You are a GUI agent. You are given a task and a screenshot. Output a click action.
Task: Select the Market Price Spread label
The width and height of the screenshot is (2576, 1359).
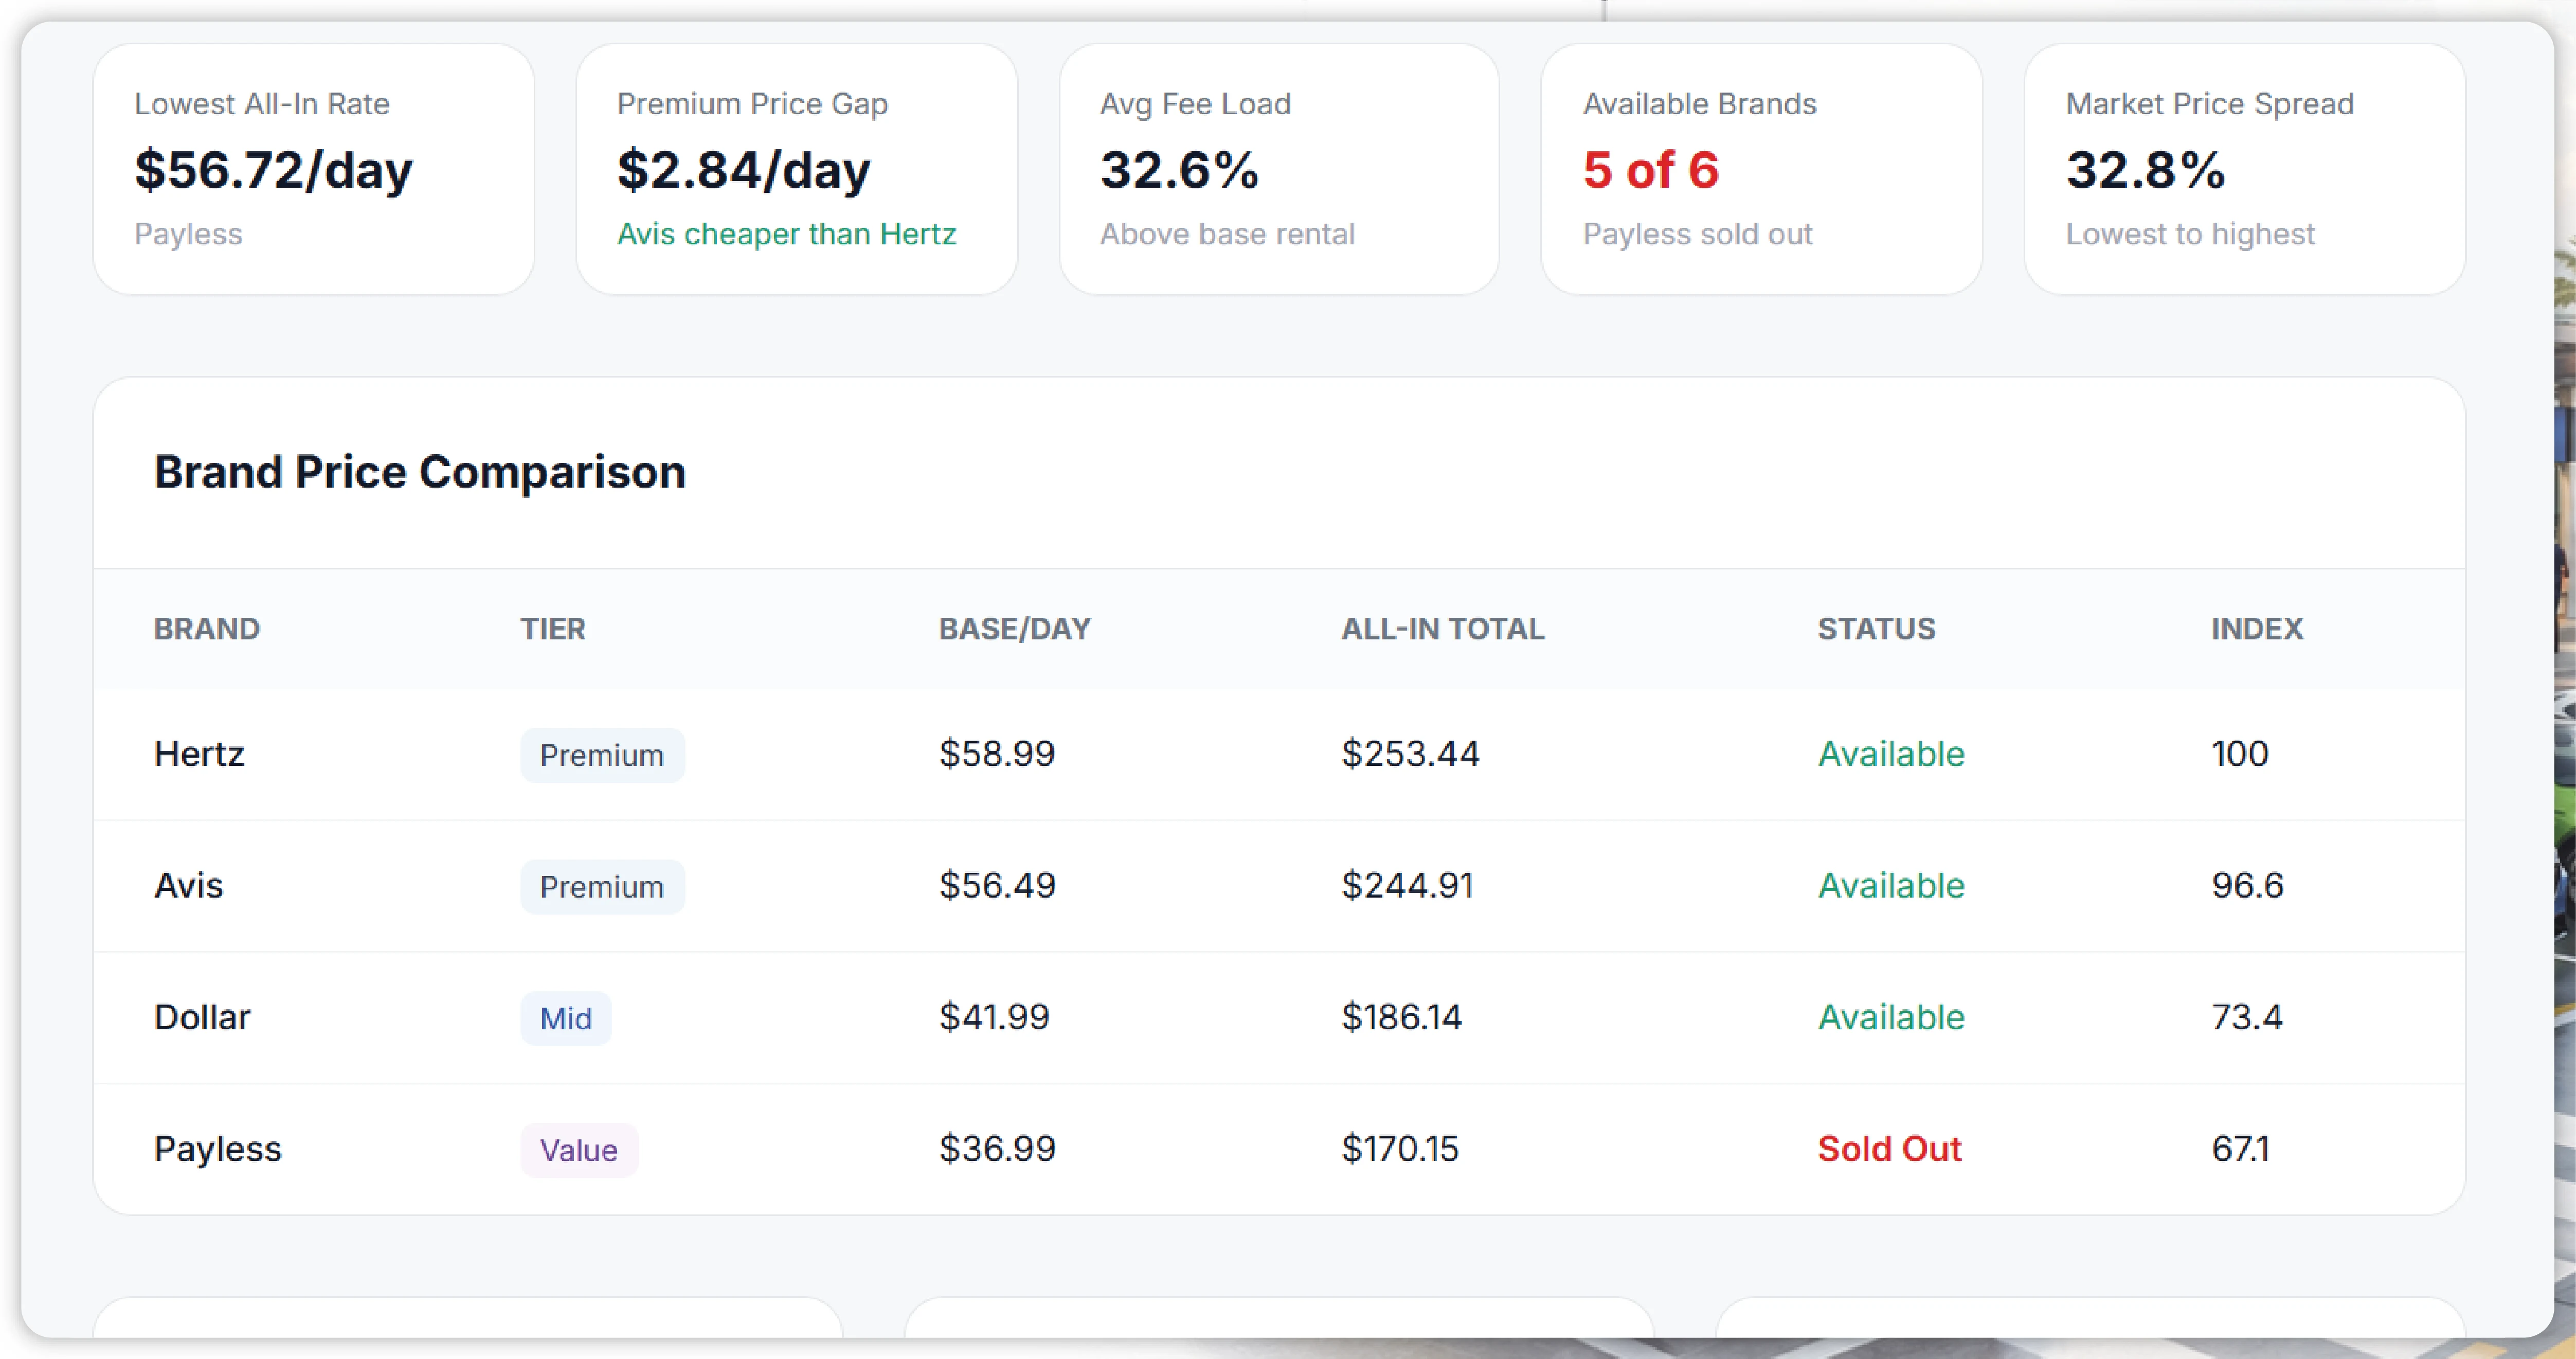click(x=2209, y=104)
